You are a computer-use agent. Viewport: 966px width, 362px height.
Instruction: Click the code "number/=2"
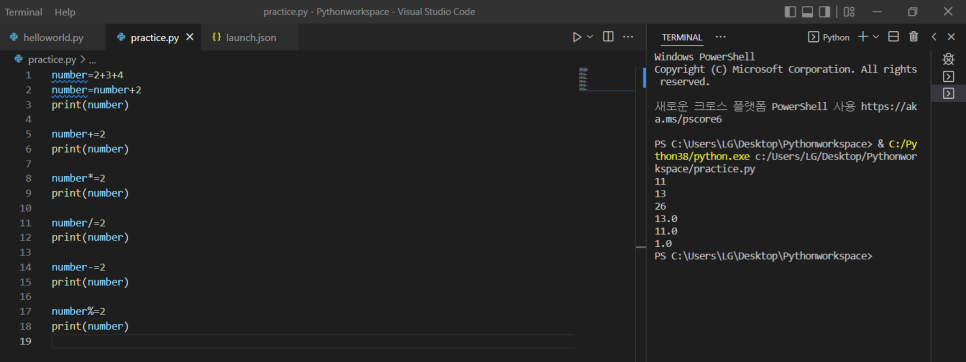78,223
